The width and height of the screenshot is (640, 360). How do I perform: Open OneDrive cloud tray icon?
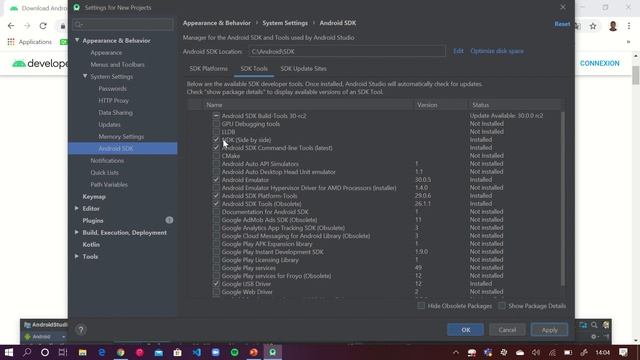point(520,353)
